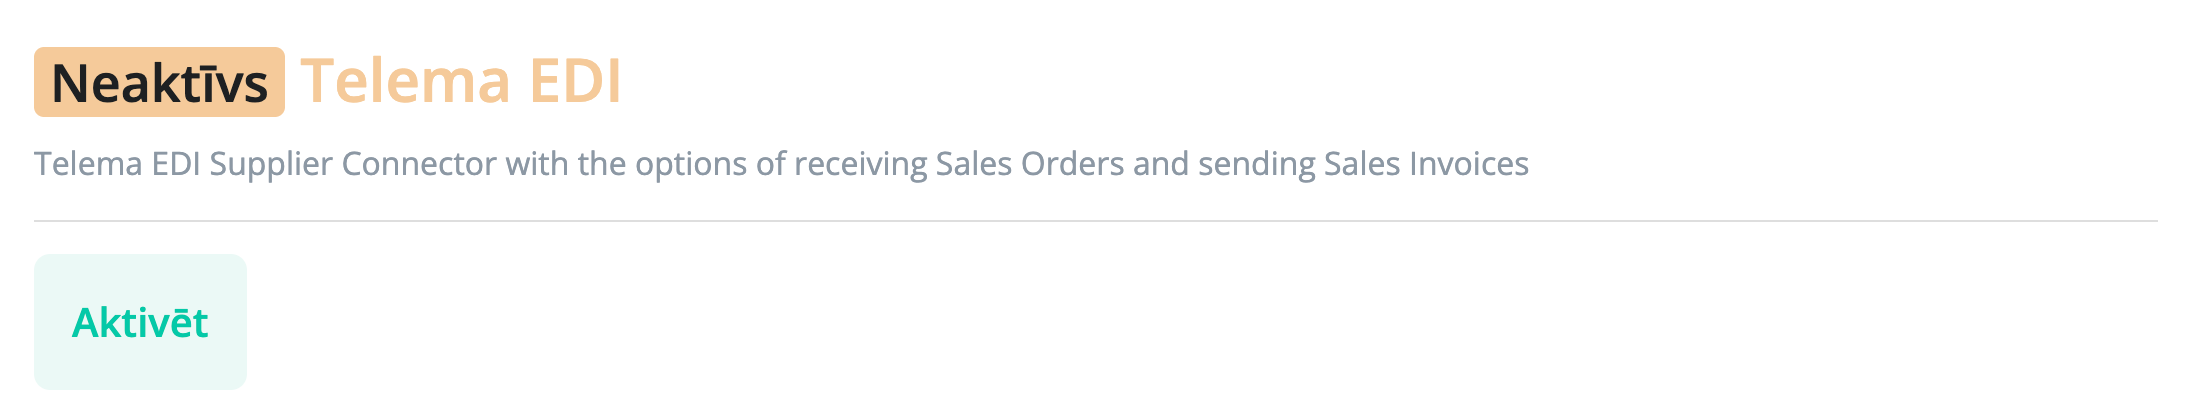
Task: Click the green Aktivēt label text
Action: pos(140,322)
